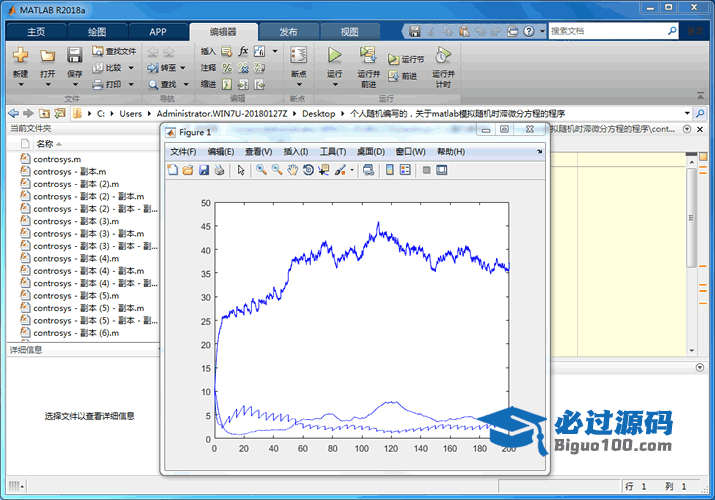Click the percent comment icon next to 注释
Image resolution: width=715 pixels, height=500 pixels.
click(227, 68)
